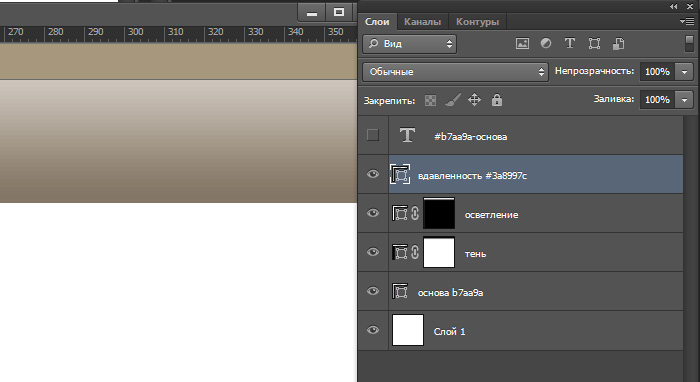
Task: Toggle the layer filtering switch
Action: coord(689,44)
